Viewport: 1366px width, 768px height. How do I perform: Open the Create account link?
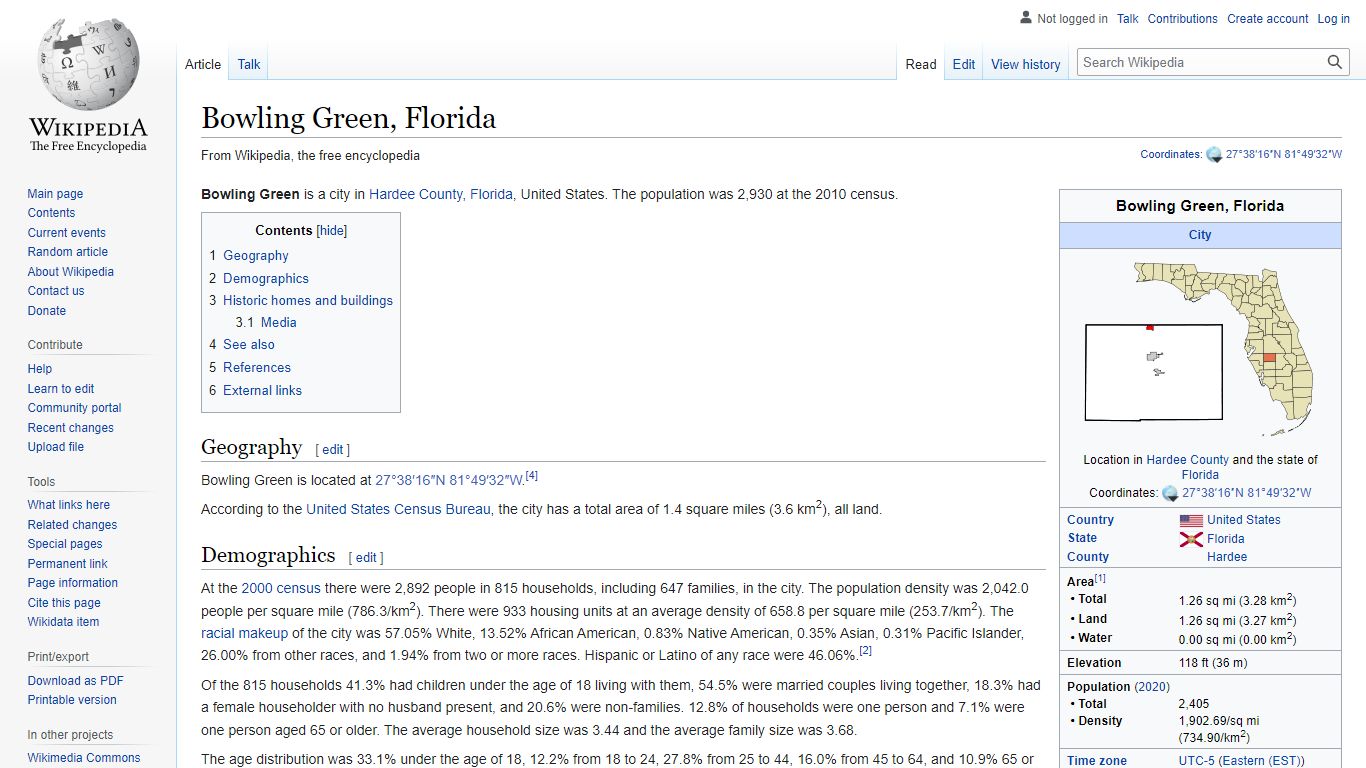1268,18
